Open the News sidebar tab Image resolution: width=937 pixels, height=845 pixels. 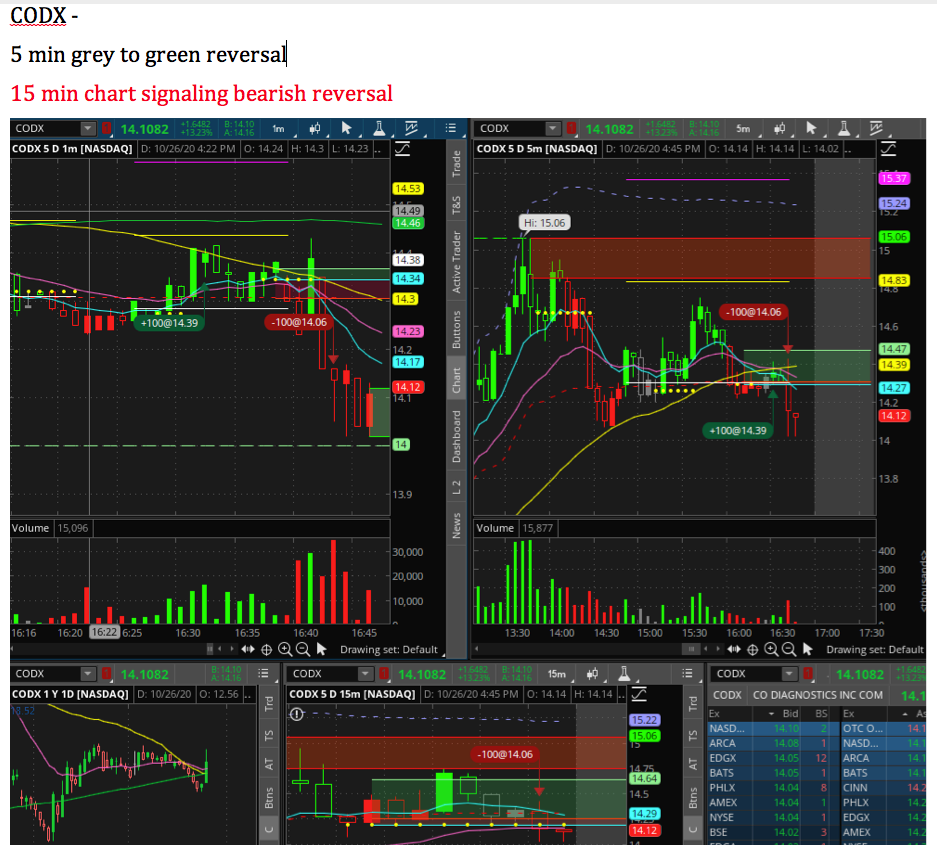457,526
